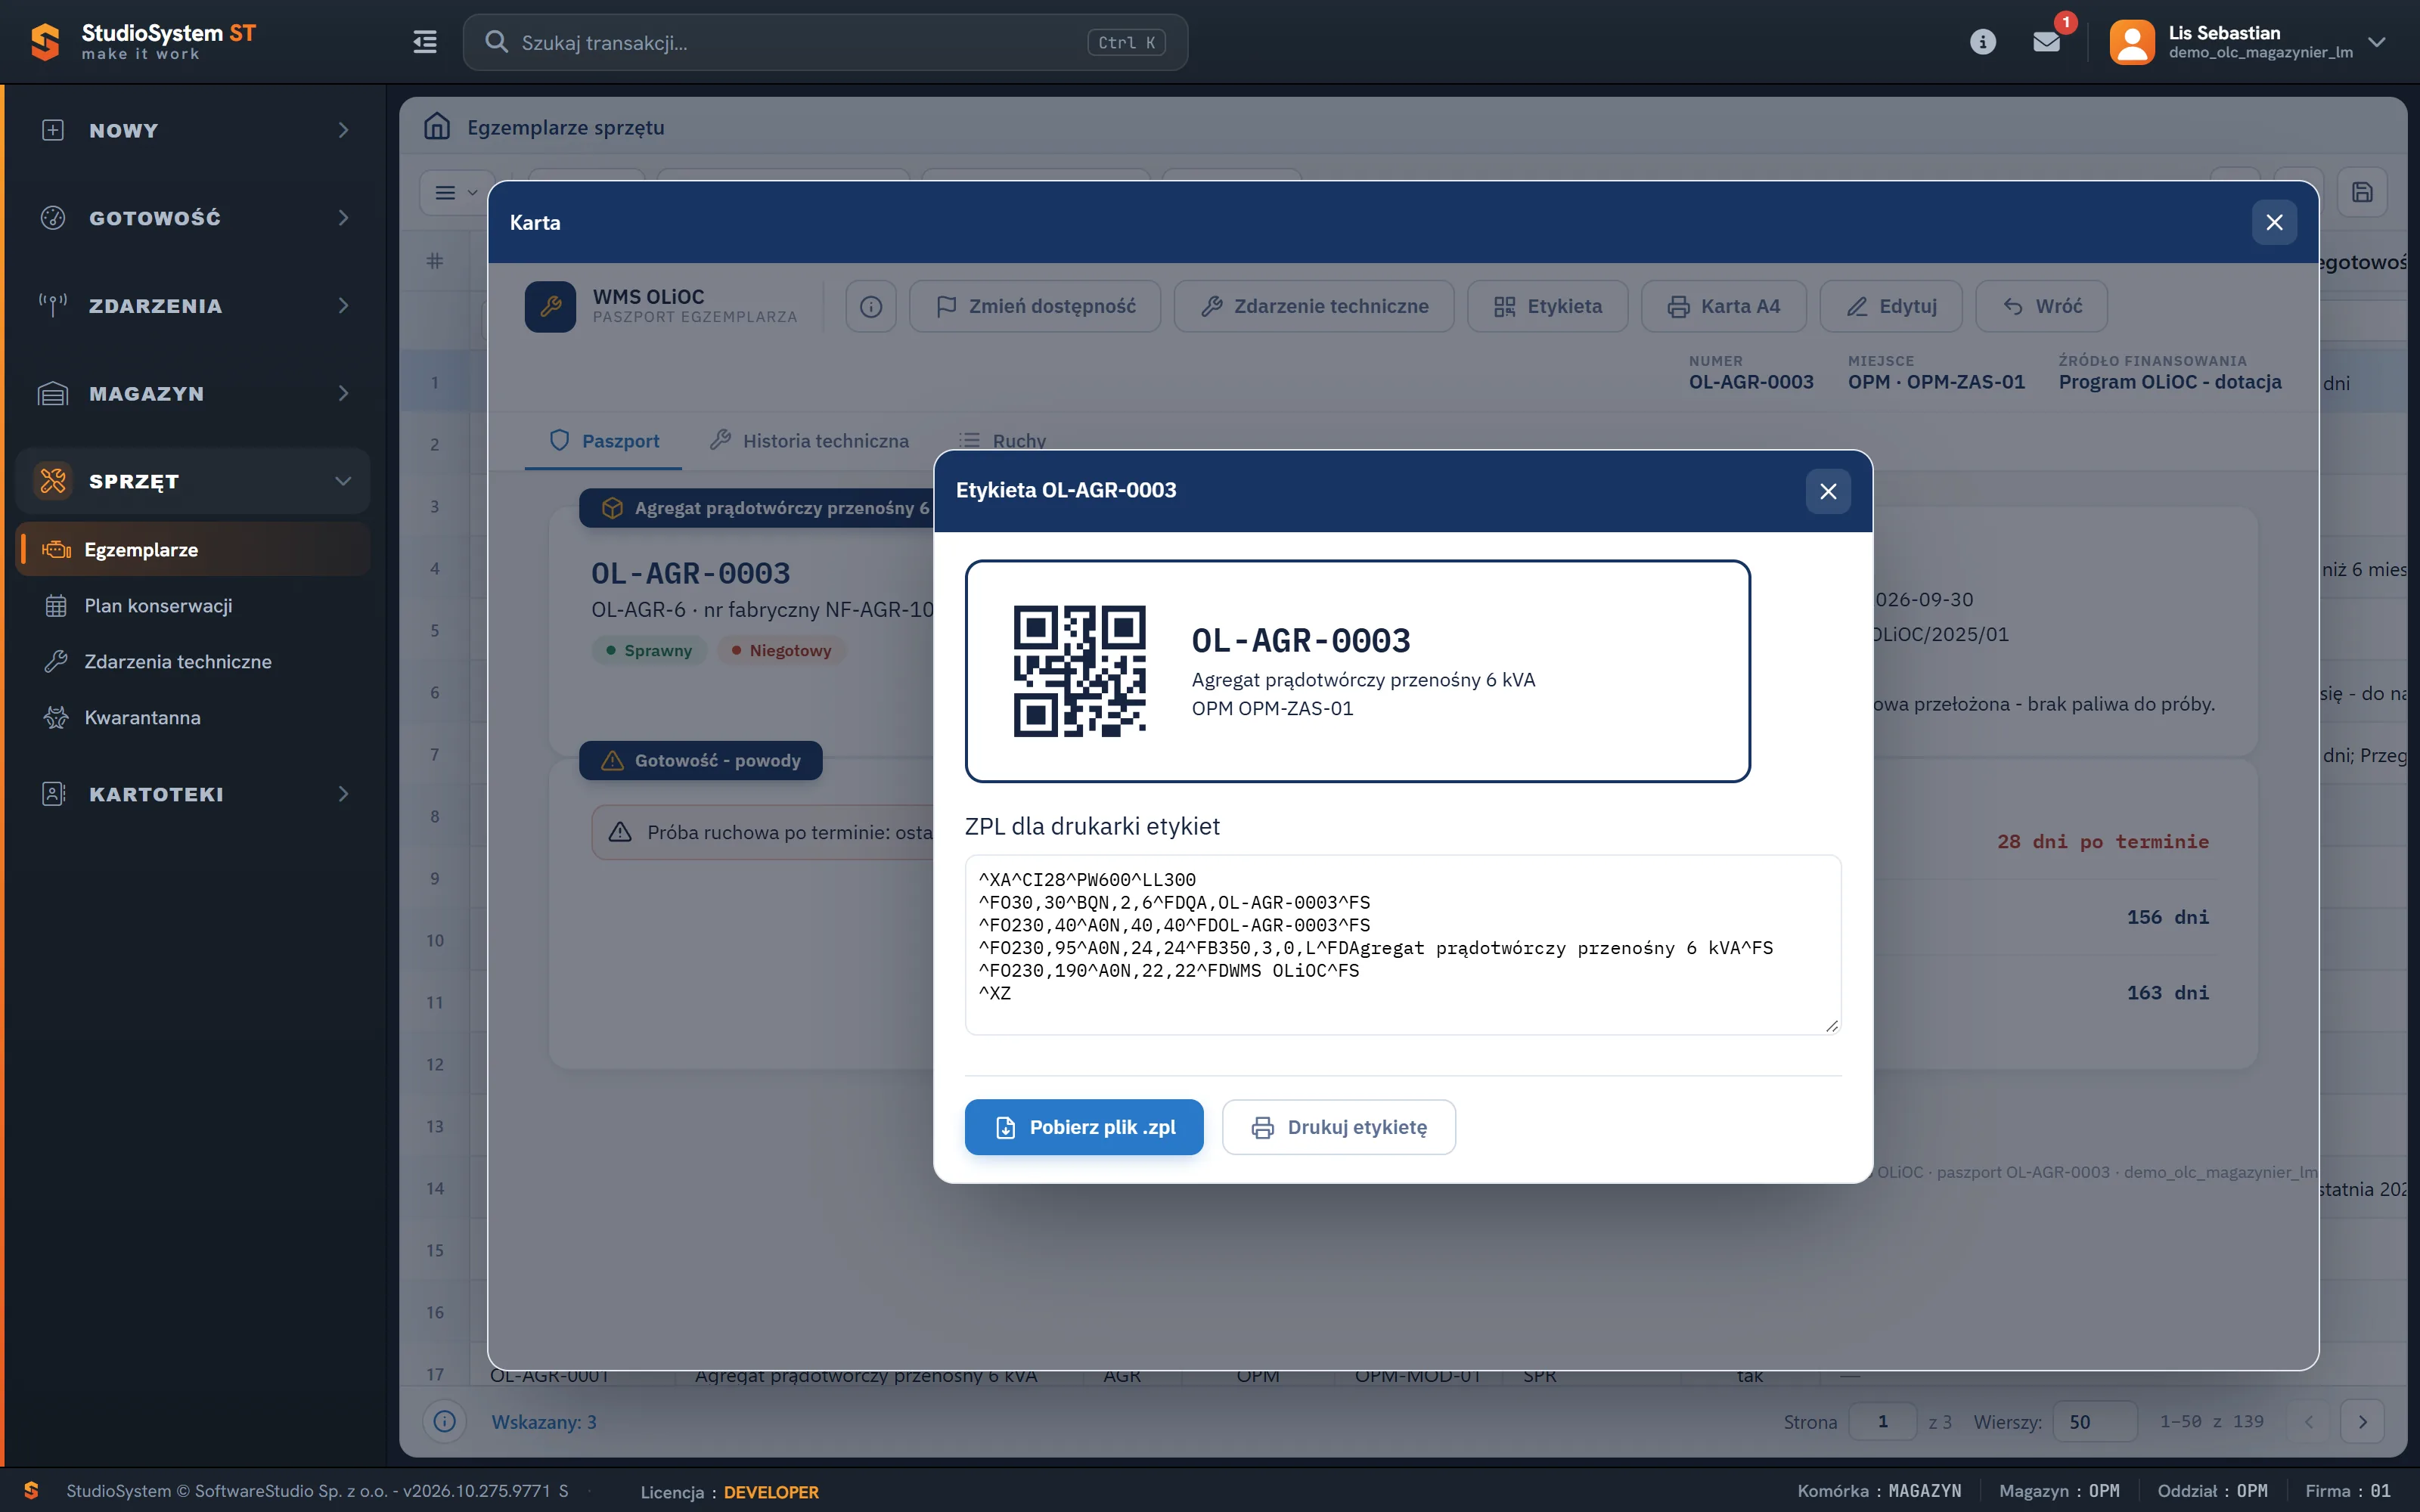Click the Edytuj button
The height and width of the screenshot is (1512, 2420).
point(1891,306)
